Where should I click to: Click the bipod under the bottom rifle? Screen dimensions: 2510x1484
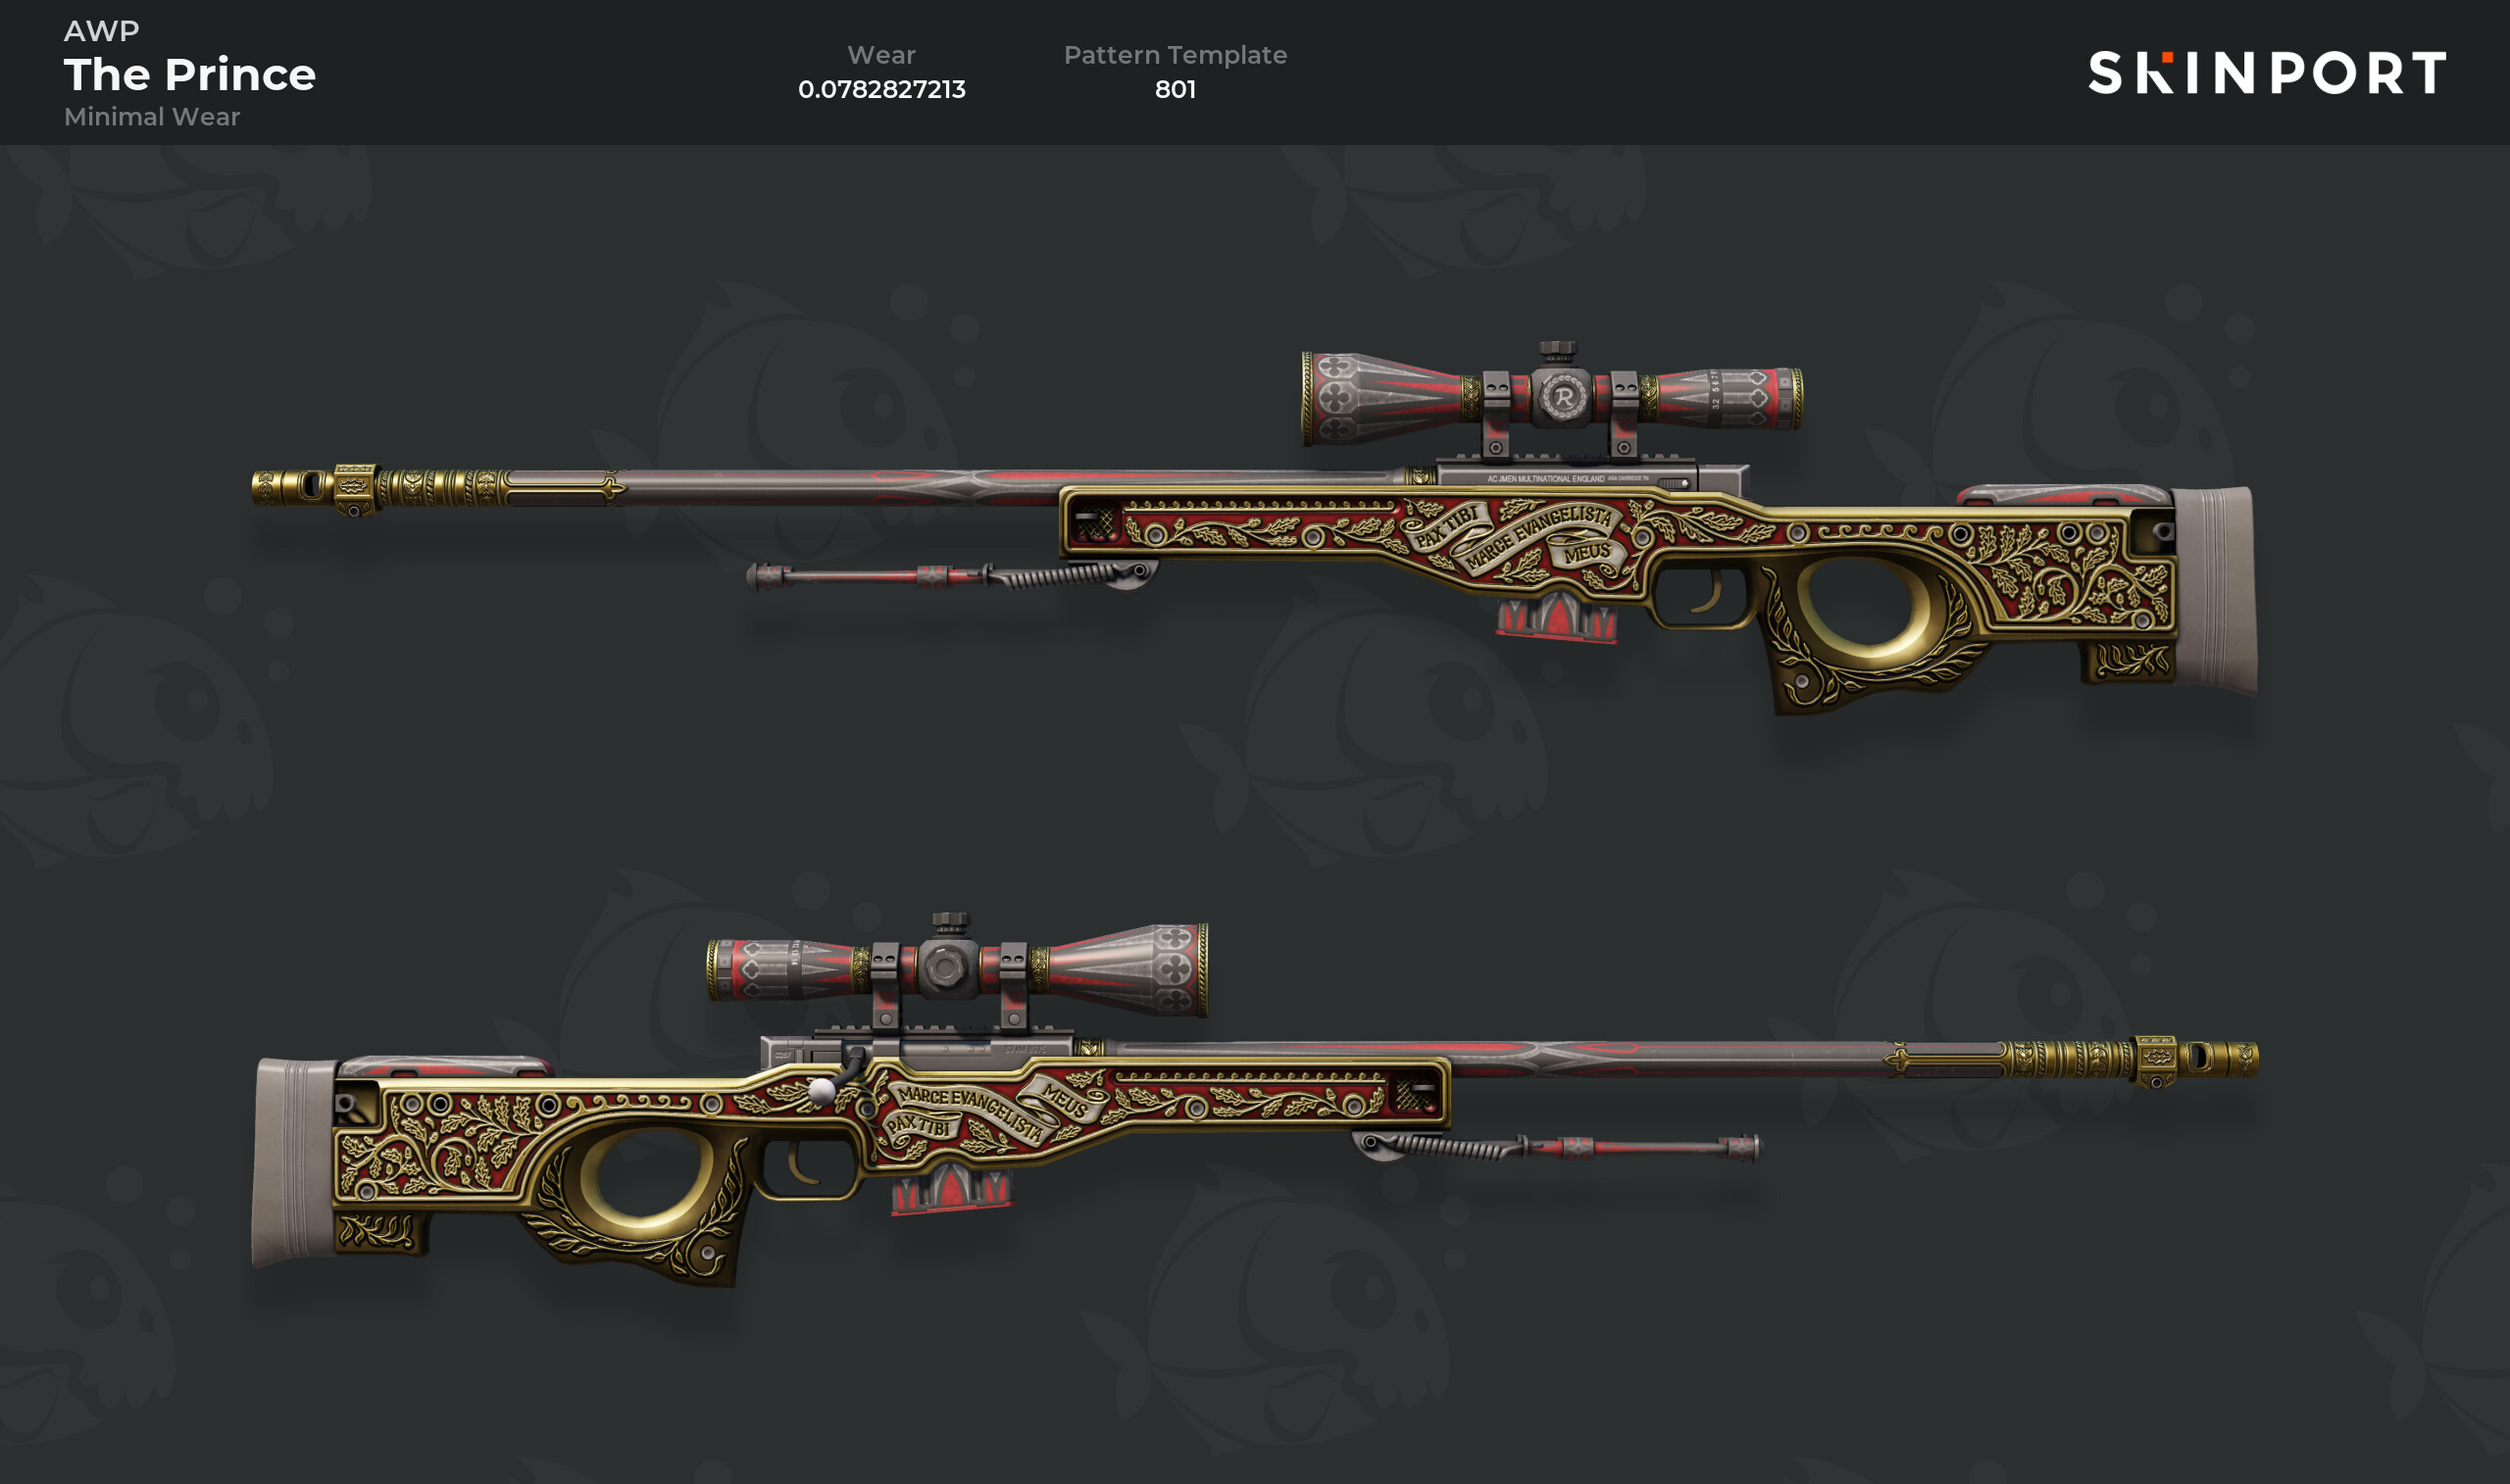[1556, 1147]
